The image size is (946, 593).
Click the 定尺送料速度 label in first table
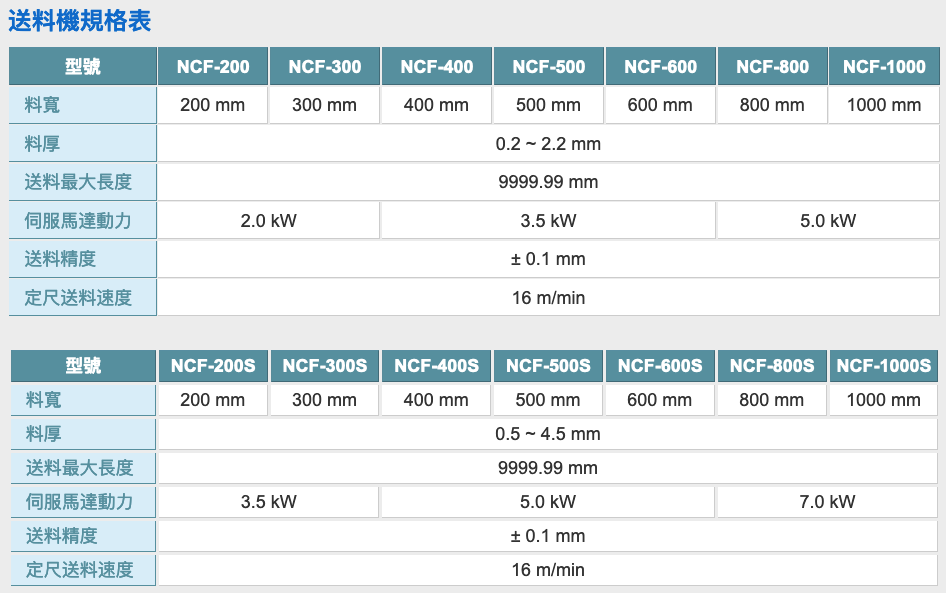[x=78, y=297]
